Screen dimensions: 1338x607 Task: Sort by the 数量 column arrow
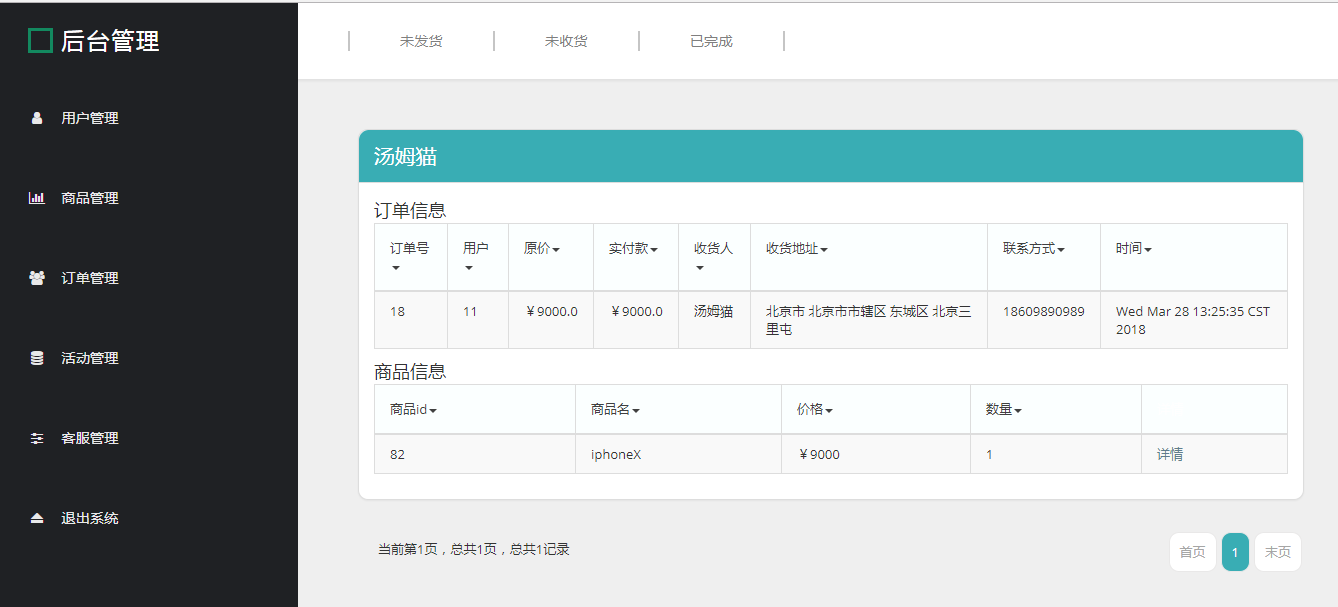(1018, 411)
